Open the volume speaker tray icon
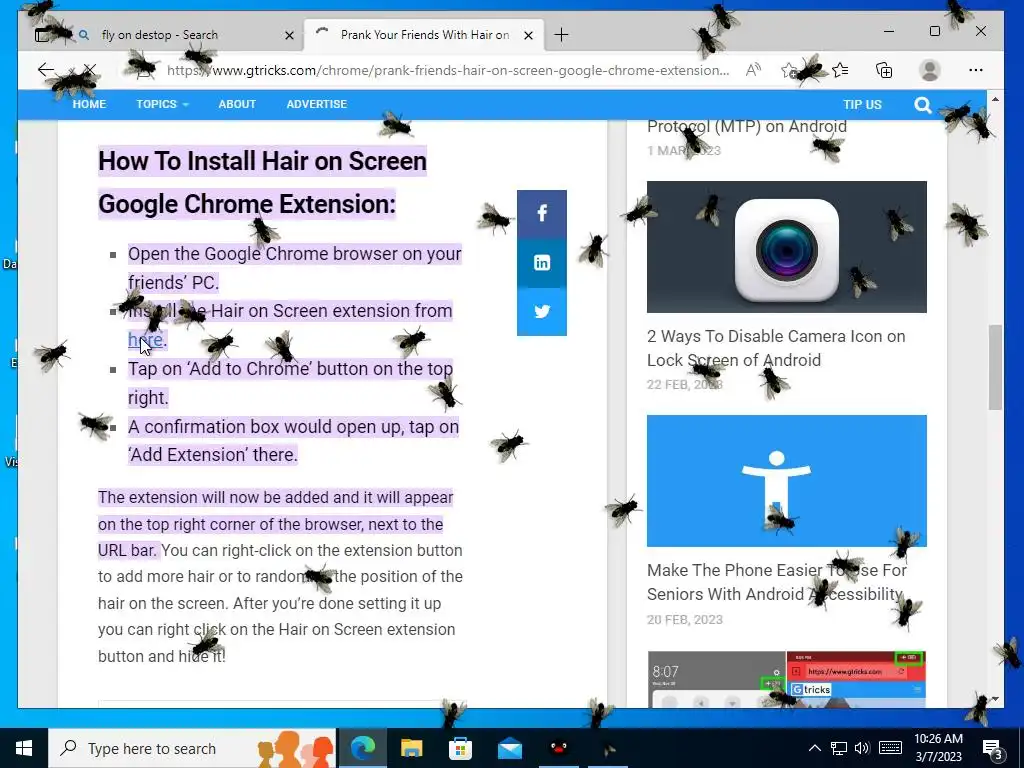Viewport: 1024px width, 768px height. [x=862, y=748]
